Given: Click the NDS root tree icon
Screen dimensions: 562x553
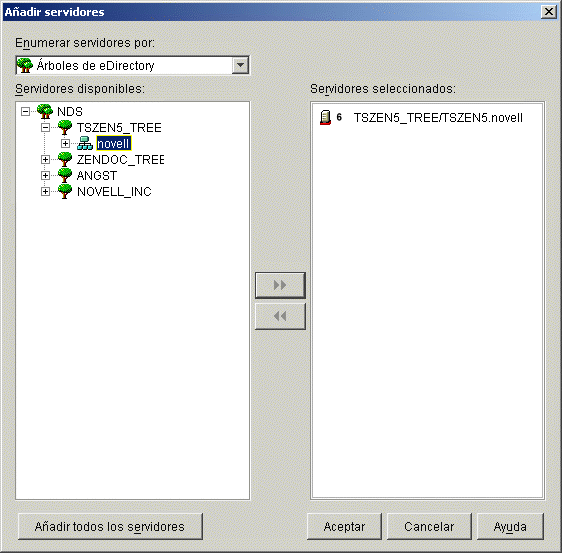Looking at the screenshot, I should (x=45, y=111).
